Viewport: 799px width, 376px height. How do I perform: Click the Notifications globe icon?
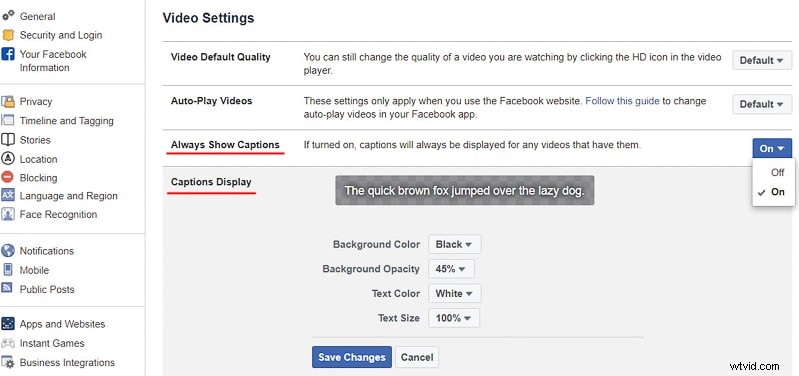[8, 251]
